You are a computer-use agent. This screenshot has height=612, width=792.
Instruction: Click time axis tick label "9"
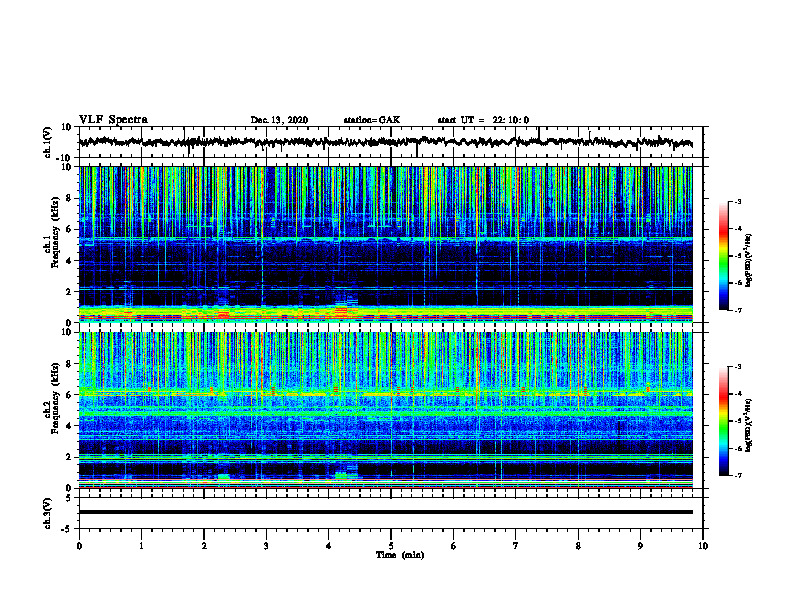pyautogui.click(x=640, y=546)
